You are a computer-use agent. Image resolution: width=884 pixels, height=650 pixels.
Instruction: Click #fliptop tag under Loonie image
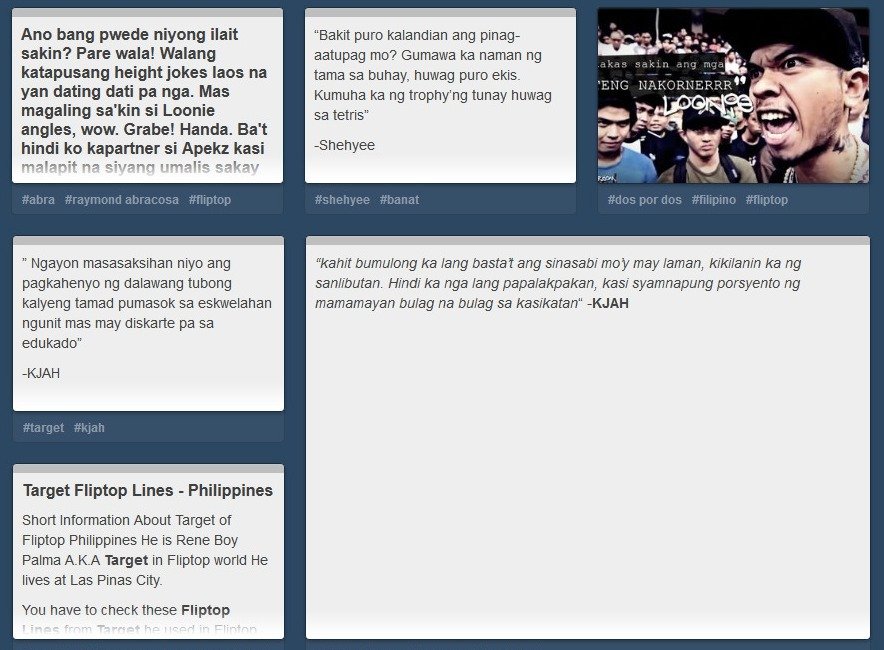pos(767,200)
